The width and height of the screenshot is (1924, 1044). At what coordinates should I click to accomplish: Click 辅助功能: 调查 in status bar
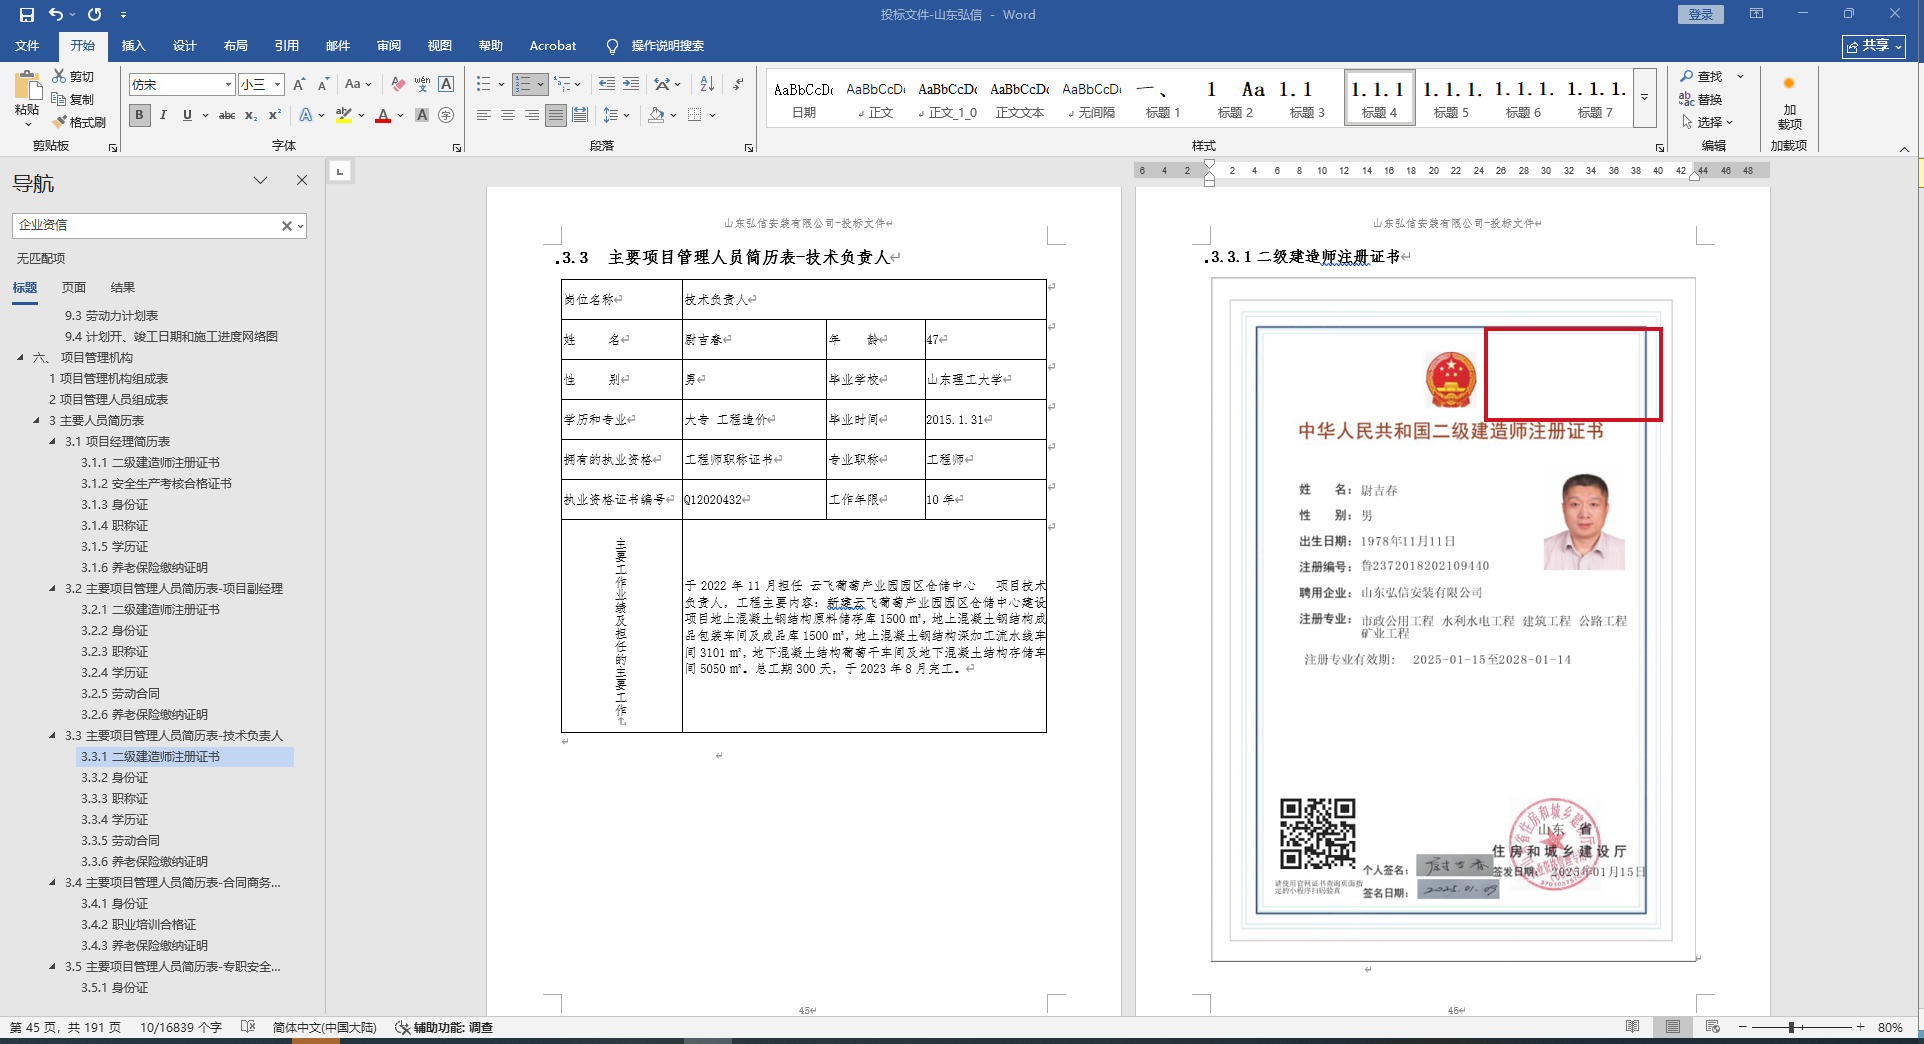pyautogui.click(x=444, y=1028)
